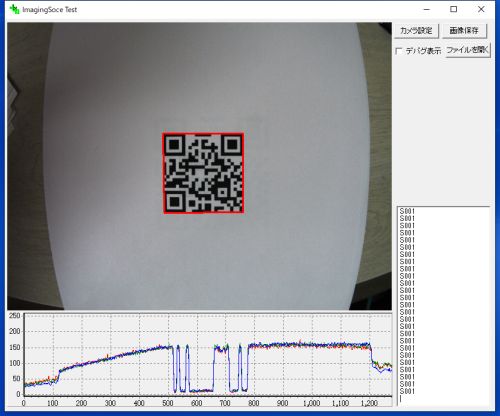Maximize the ImagingSoce Test window
The height and width of the screenshot is (416, 500).
click(x=454, y=9)
